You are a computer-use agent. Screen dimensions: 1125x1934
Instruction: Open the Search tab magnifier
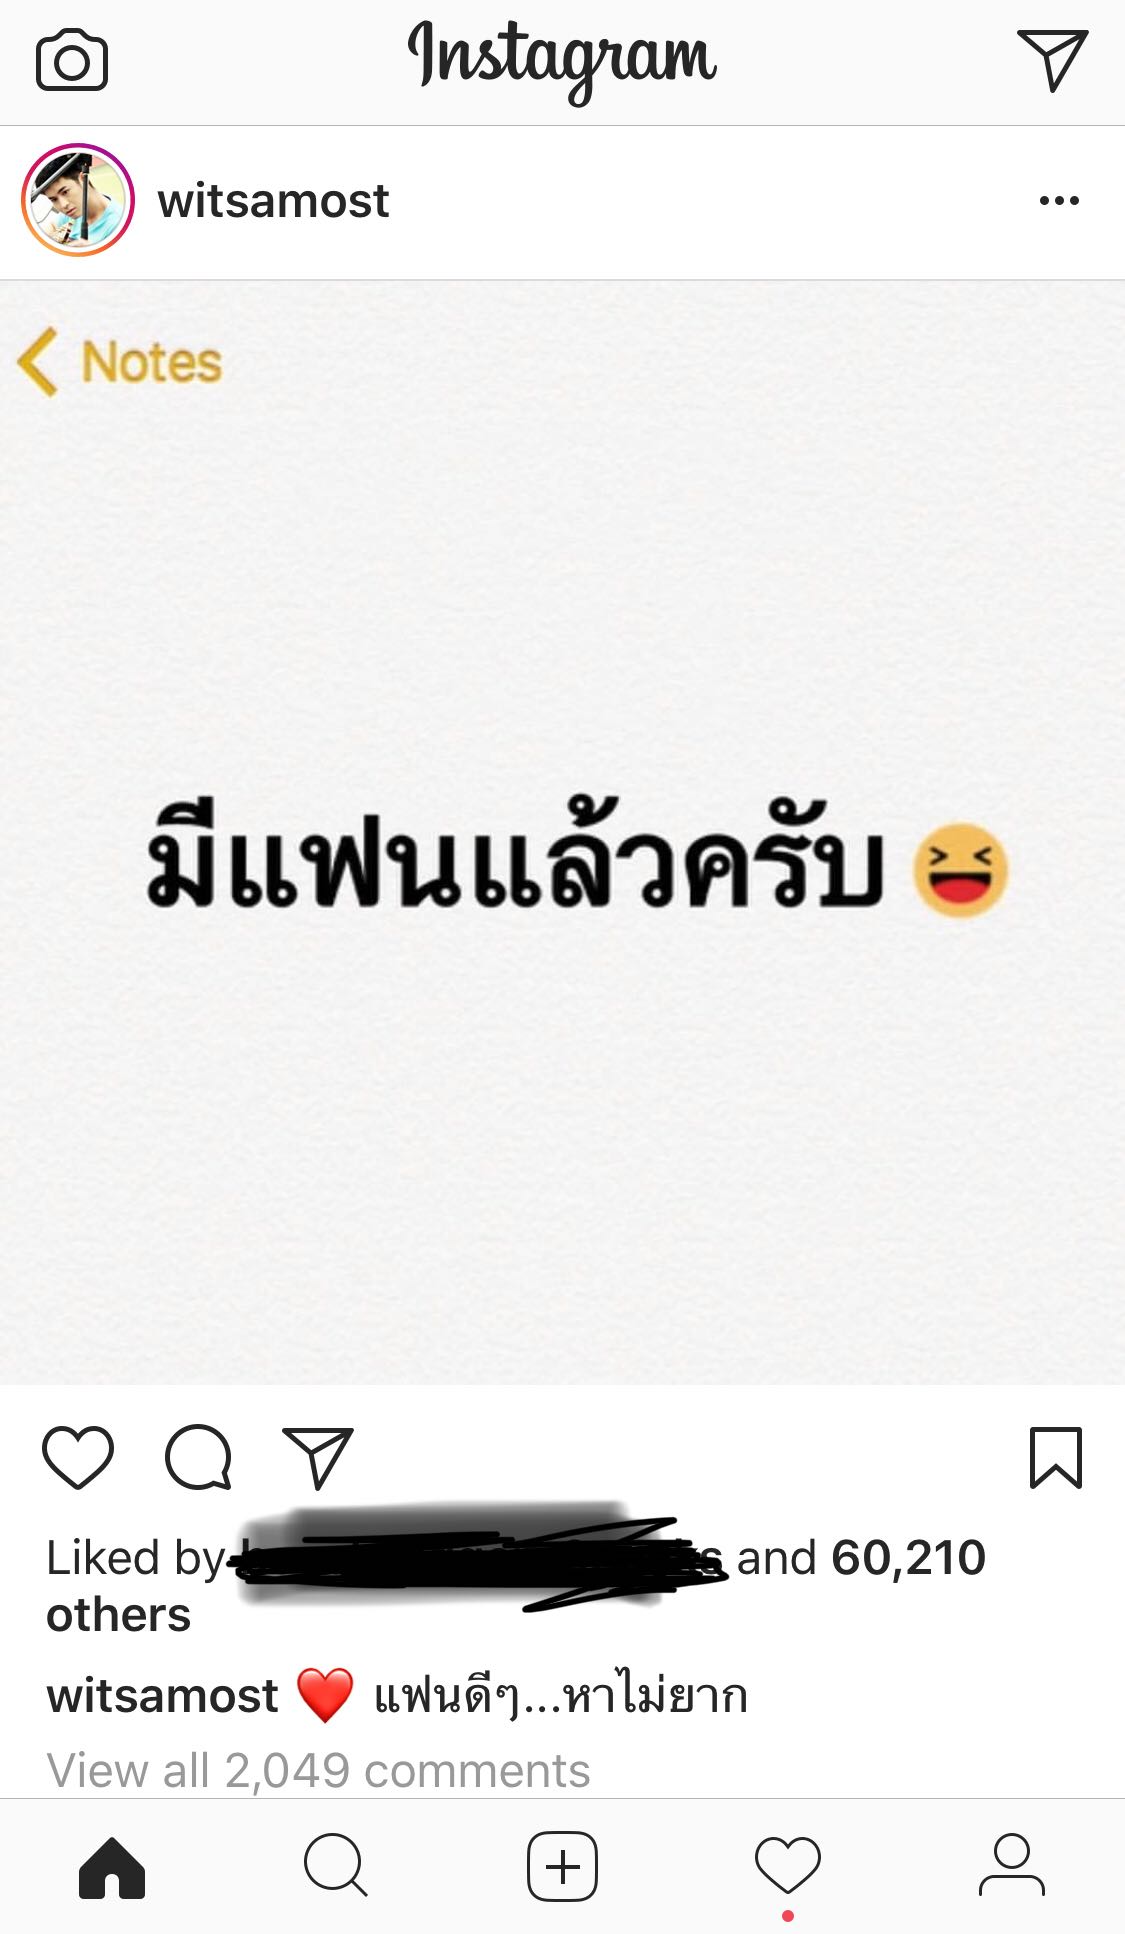[x=336, y=1865]
